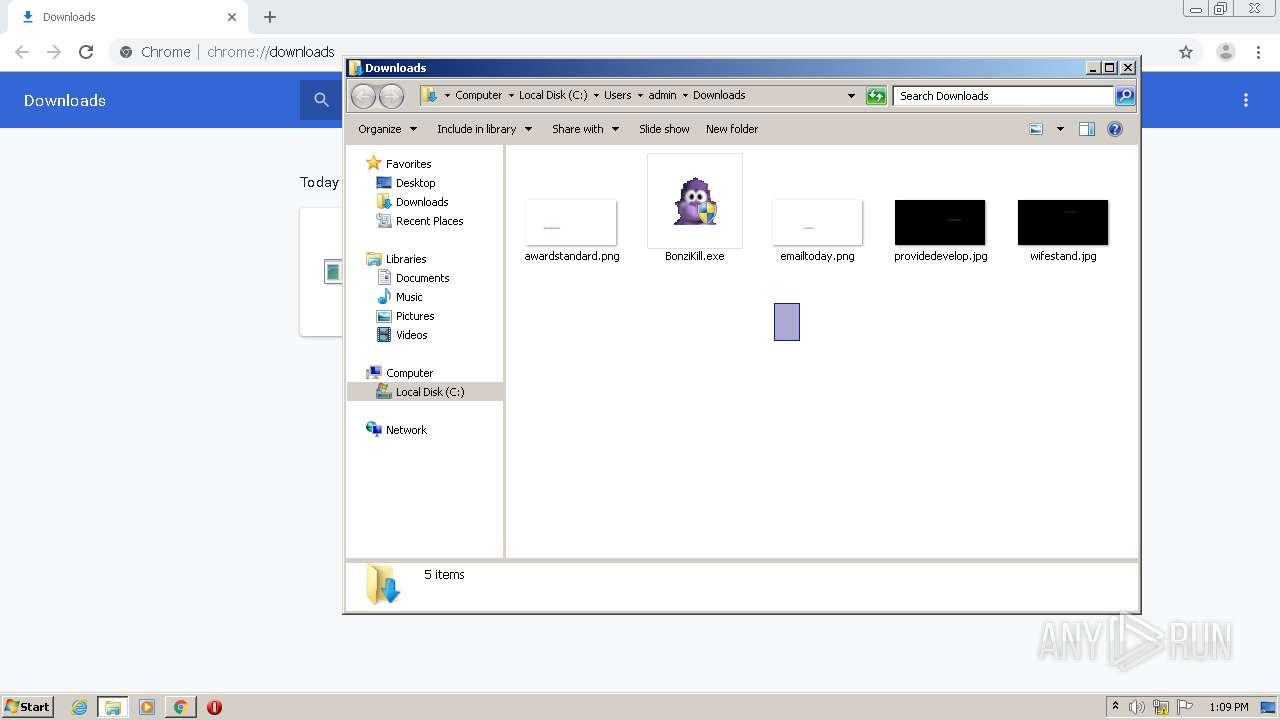Viewport: 1280px width, 720px height.
Task: Expand view options dropdown arrow
Action: (x=1060, y=129)
